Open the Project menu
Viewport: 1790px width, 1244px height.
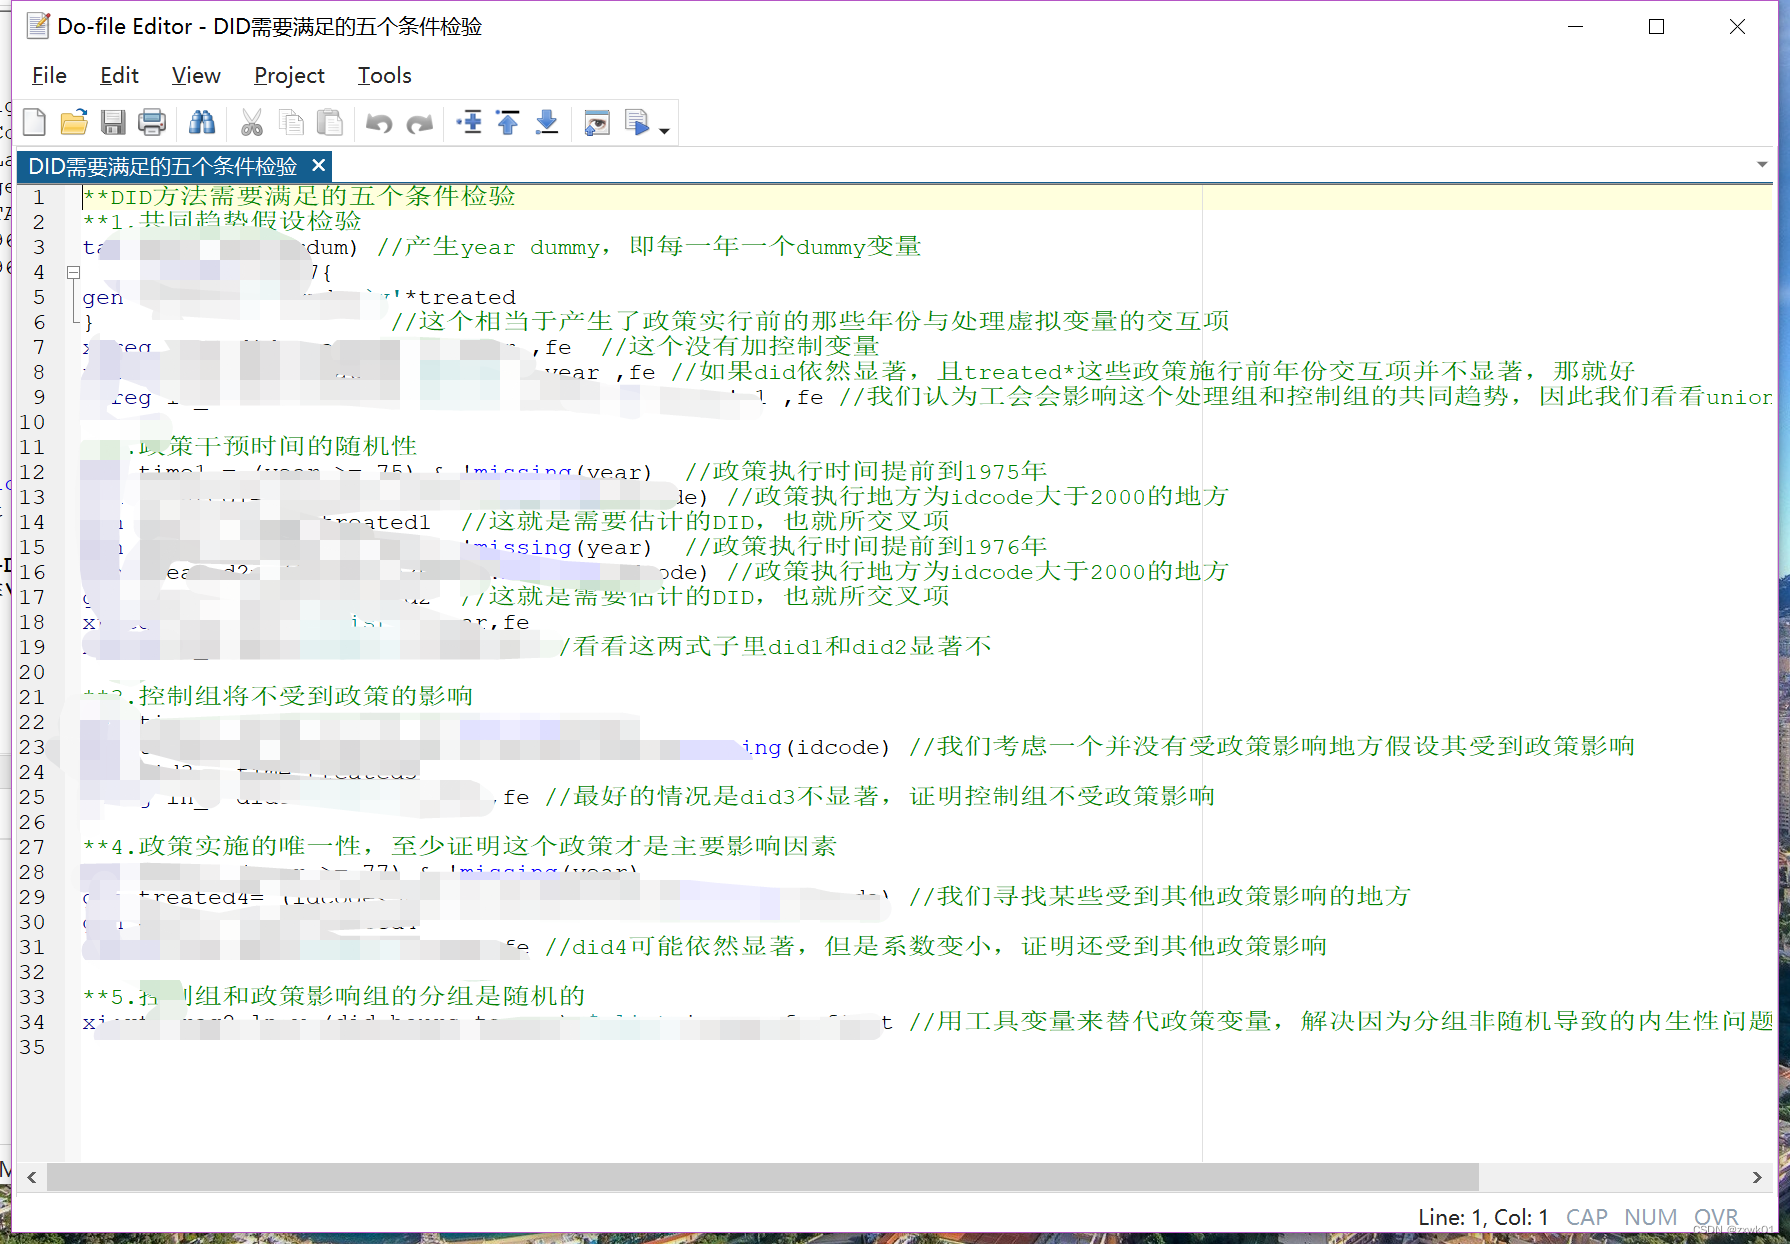(x=289, y=76)
